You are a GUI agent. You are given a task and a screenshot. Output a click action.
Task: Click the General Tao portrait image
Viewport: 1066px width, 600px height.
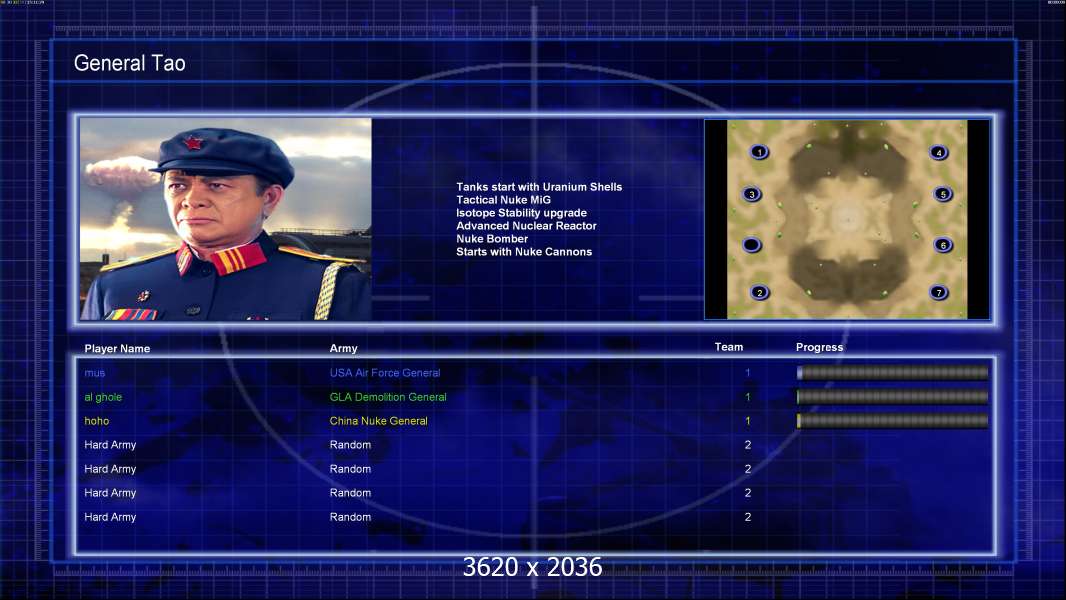coord(226,219)
